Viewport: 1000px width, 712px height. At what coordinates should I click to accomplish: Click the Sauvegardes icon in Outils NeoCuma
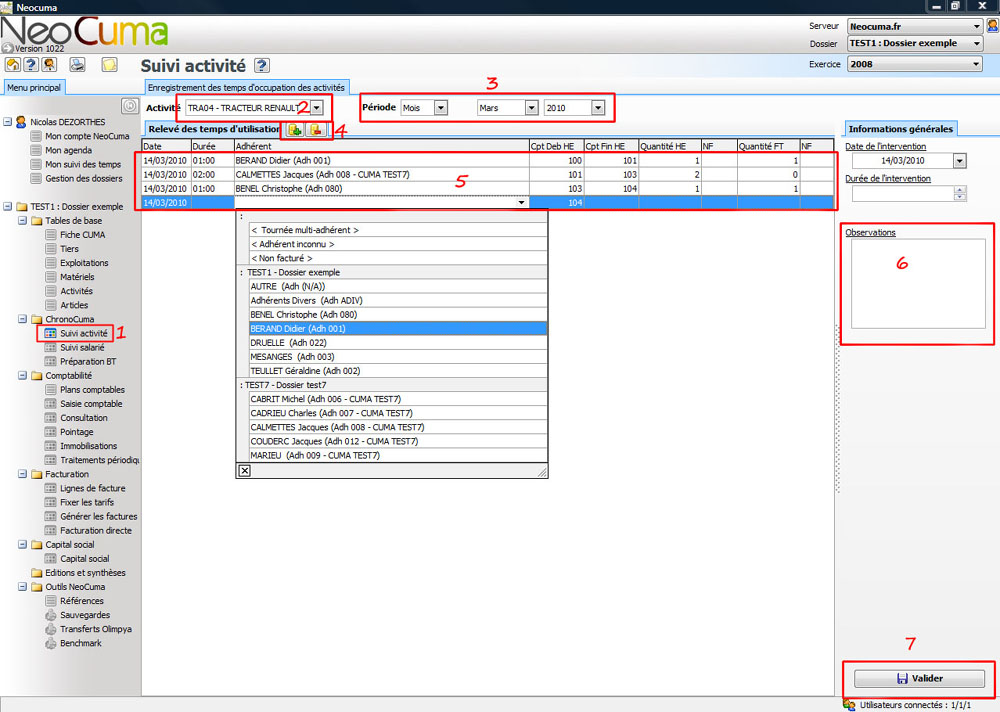(x=50, y=615)
